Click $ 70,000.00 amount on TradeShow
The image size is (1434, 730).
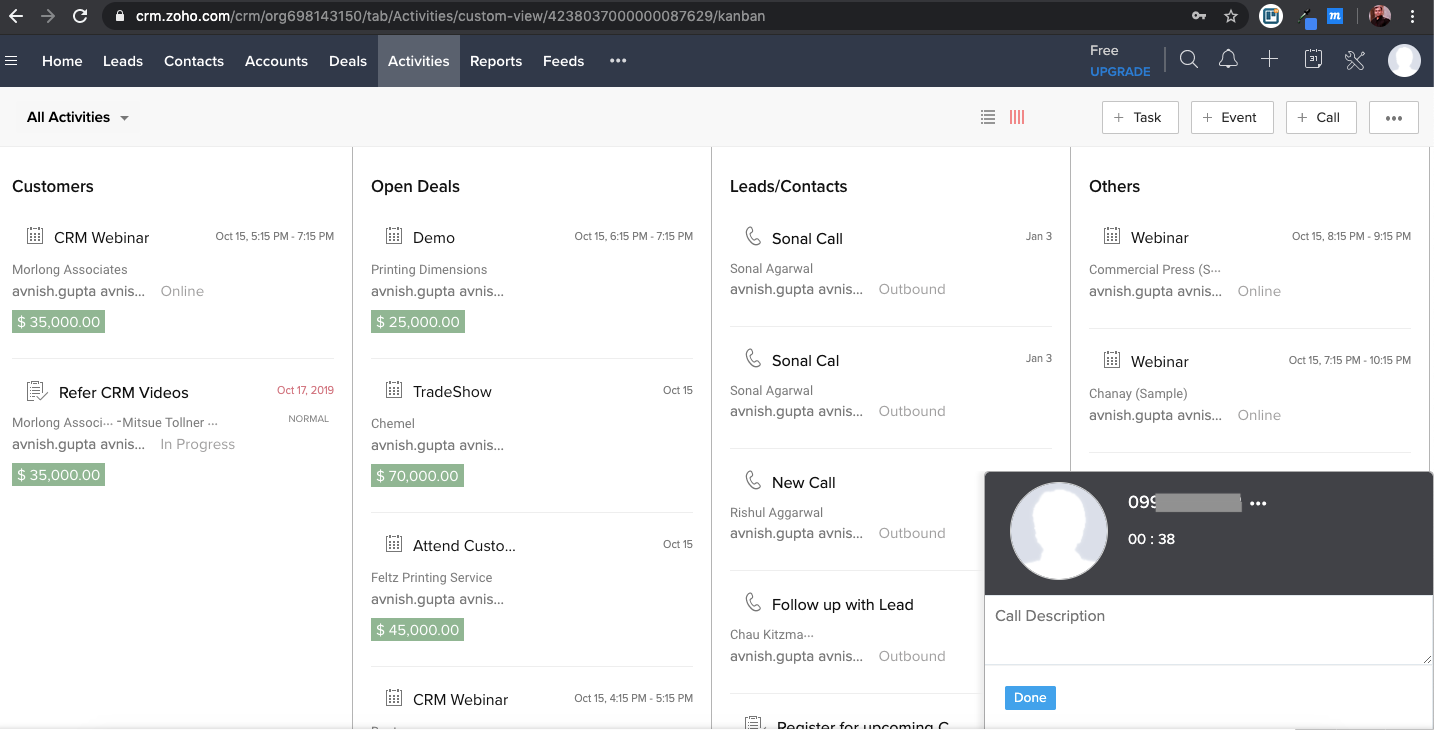click(417, 476)
